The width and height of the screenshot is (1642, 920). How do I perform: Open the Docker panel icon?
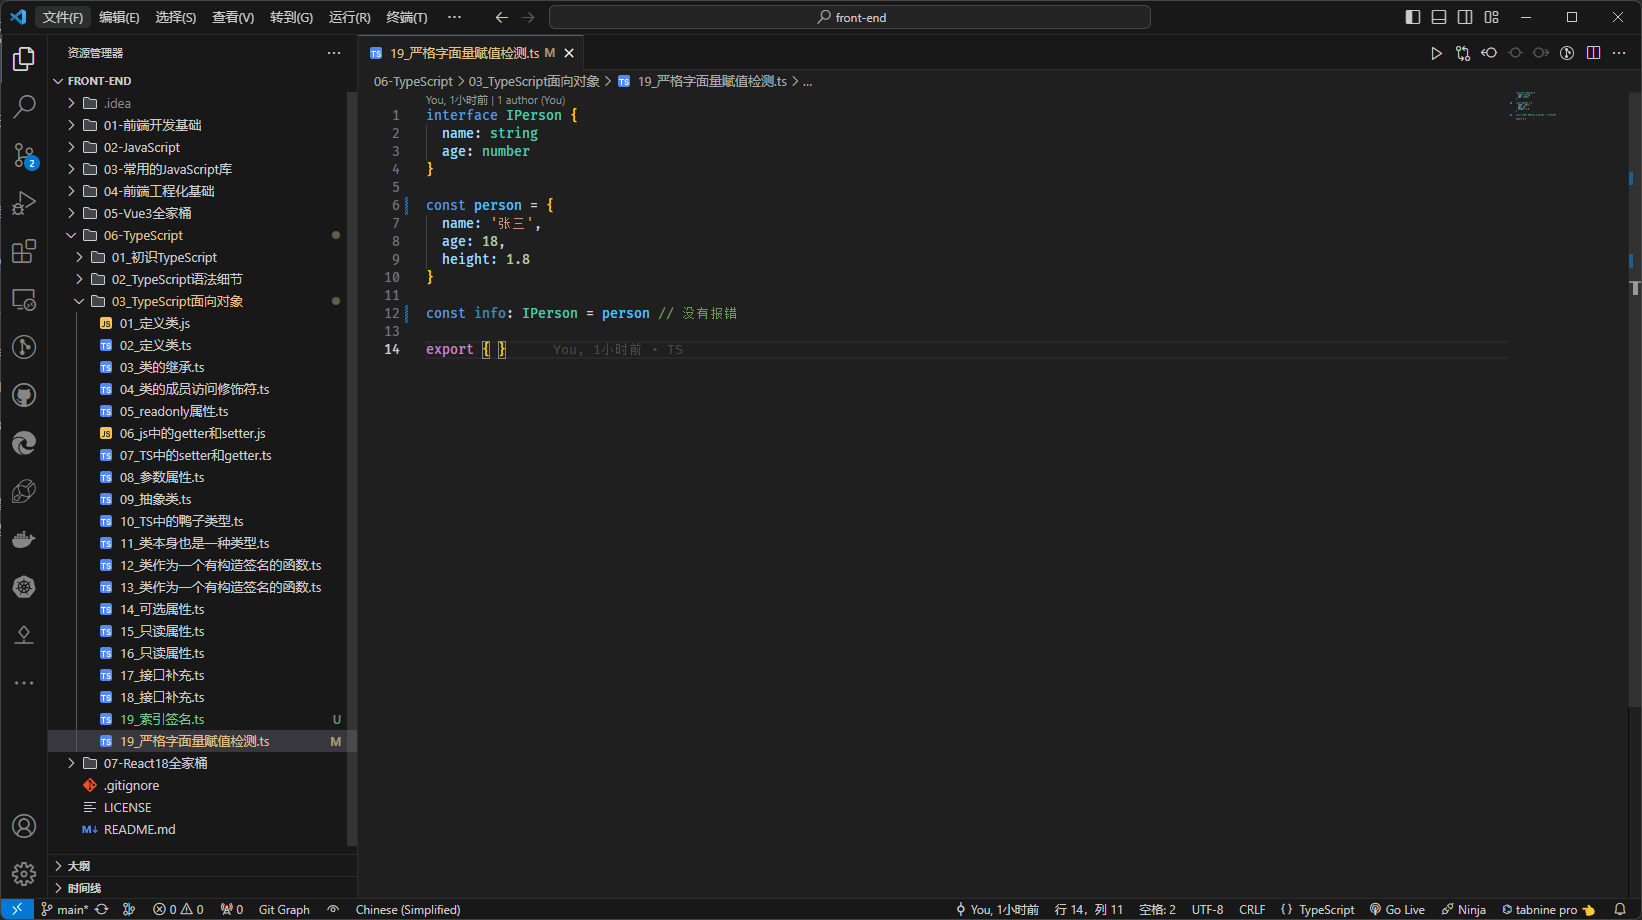coord(24,540)
